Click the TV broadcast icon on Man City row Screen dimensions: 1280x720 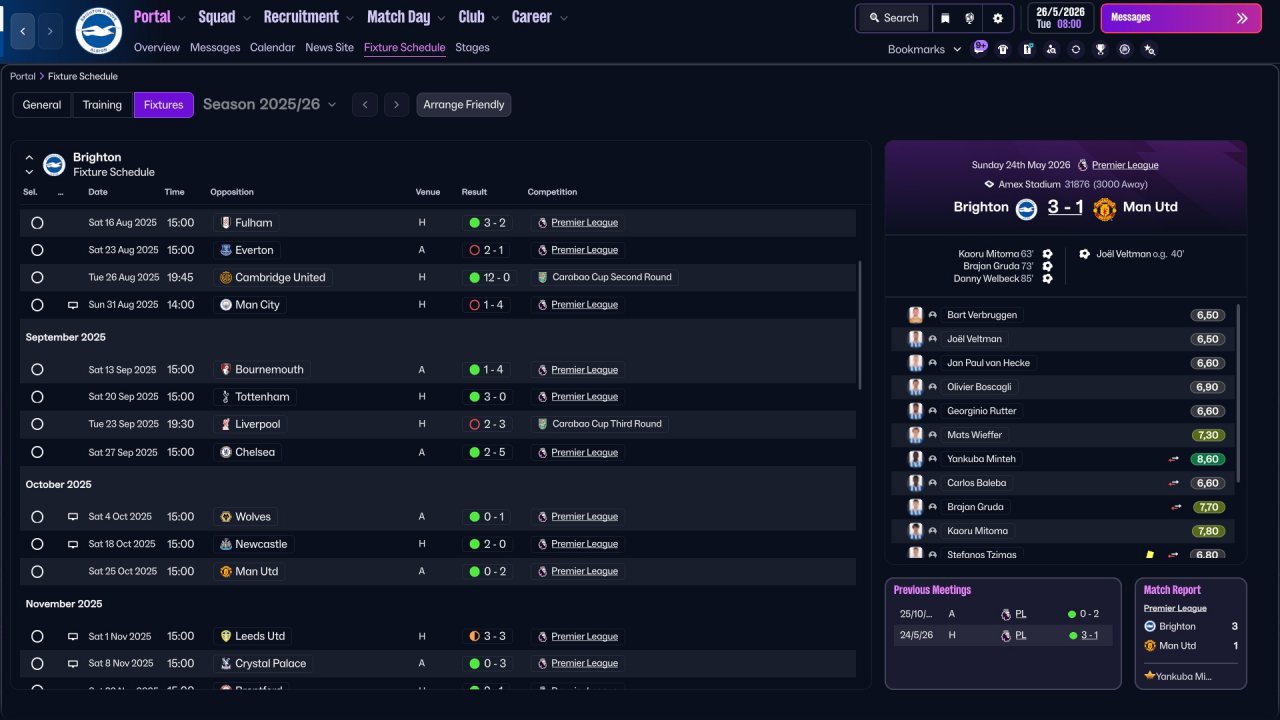[x=73, y=305]
